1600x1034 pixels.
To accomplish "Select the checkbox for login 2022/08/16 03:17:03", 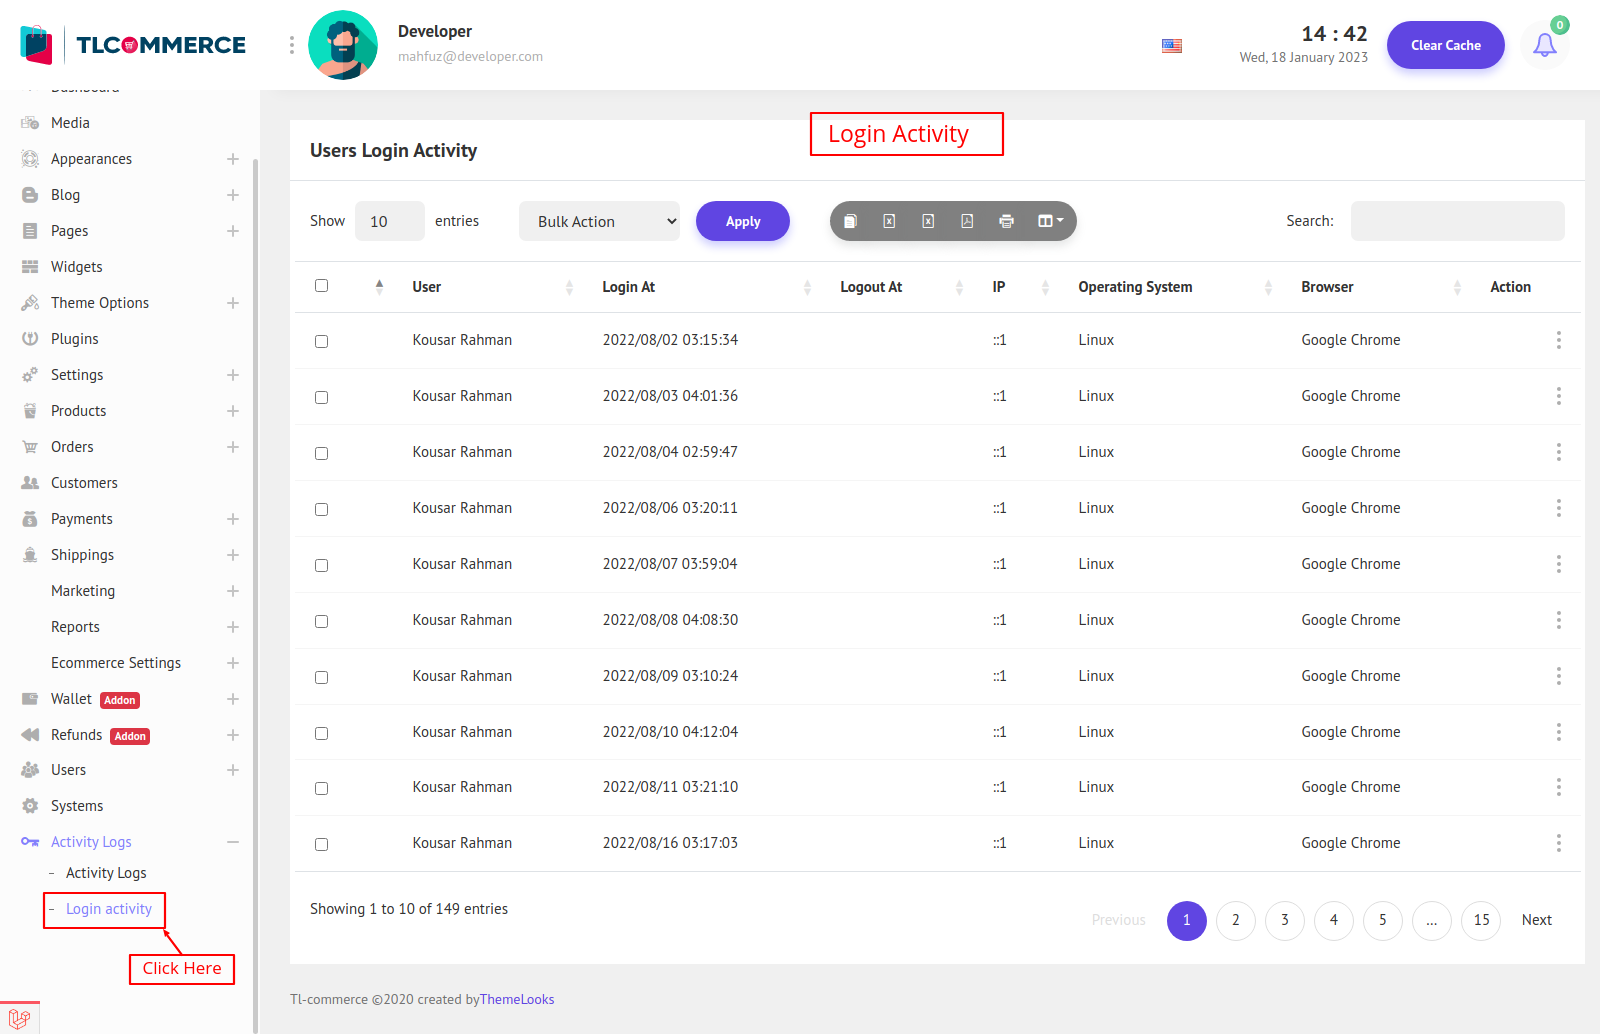I will (x=321, y=844).
